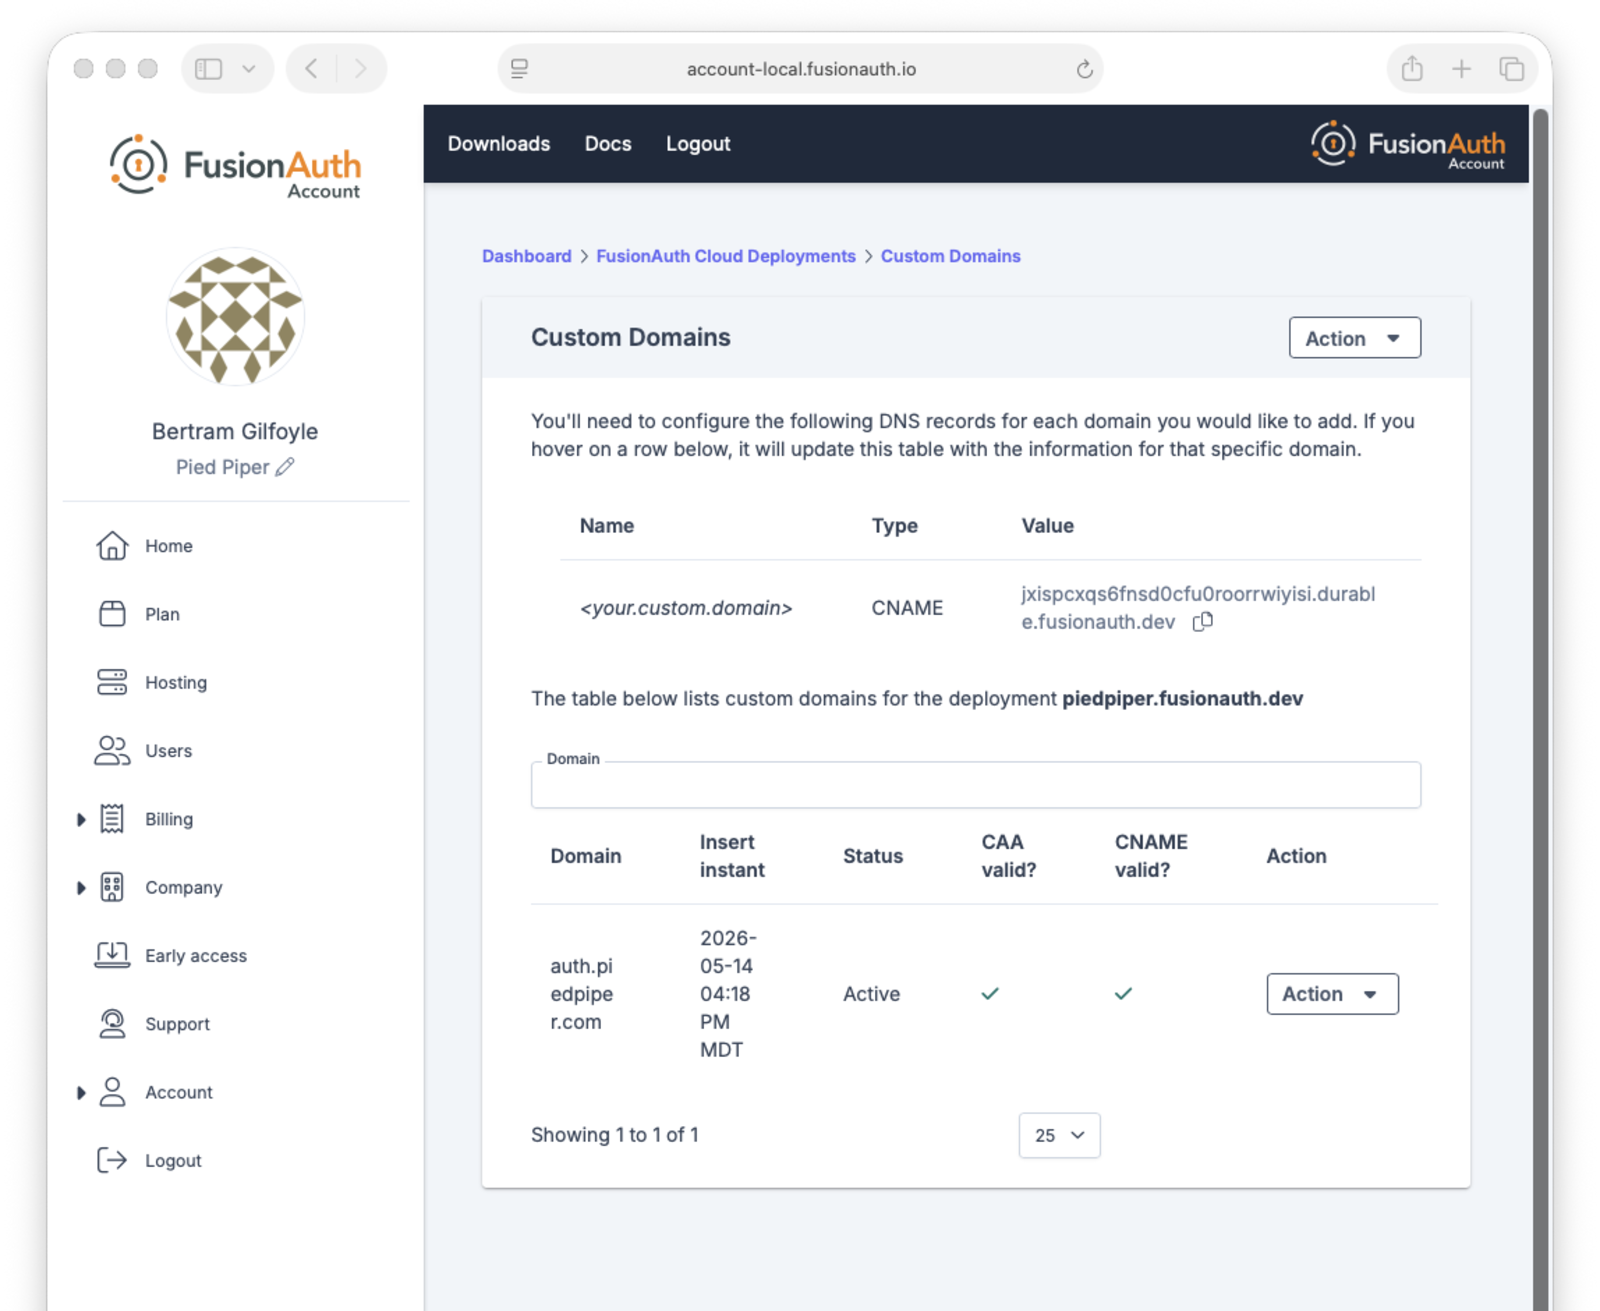The image size is (1600, 1311).
Task: Open Action dropdown for auth.piedpiper.com row
Action: coord(1332,994)
